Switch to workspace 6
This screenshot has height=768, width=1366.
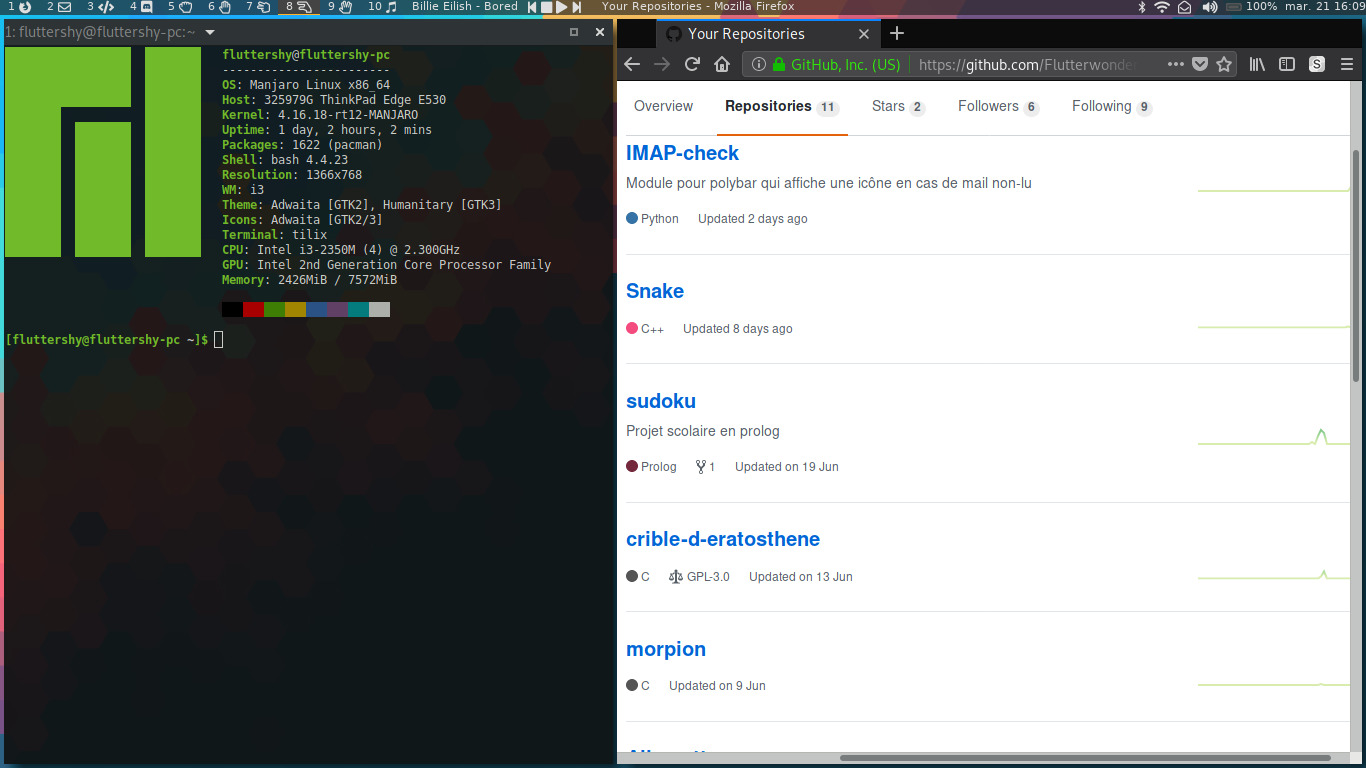[x=220, y=7]
